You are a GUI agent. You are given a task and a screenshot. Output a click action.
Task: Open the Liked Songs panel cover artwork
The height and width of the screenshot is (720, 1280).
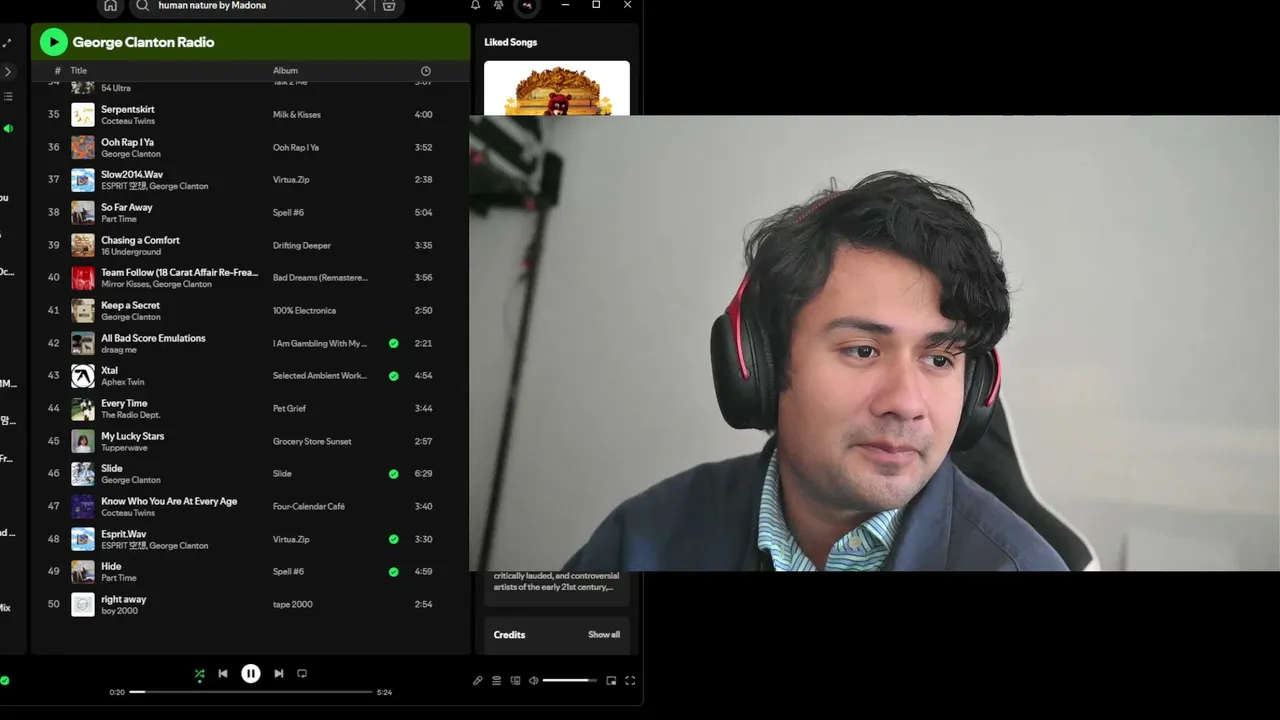coord(557,88)
